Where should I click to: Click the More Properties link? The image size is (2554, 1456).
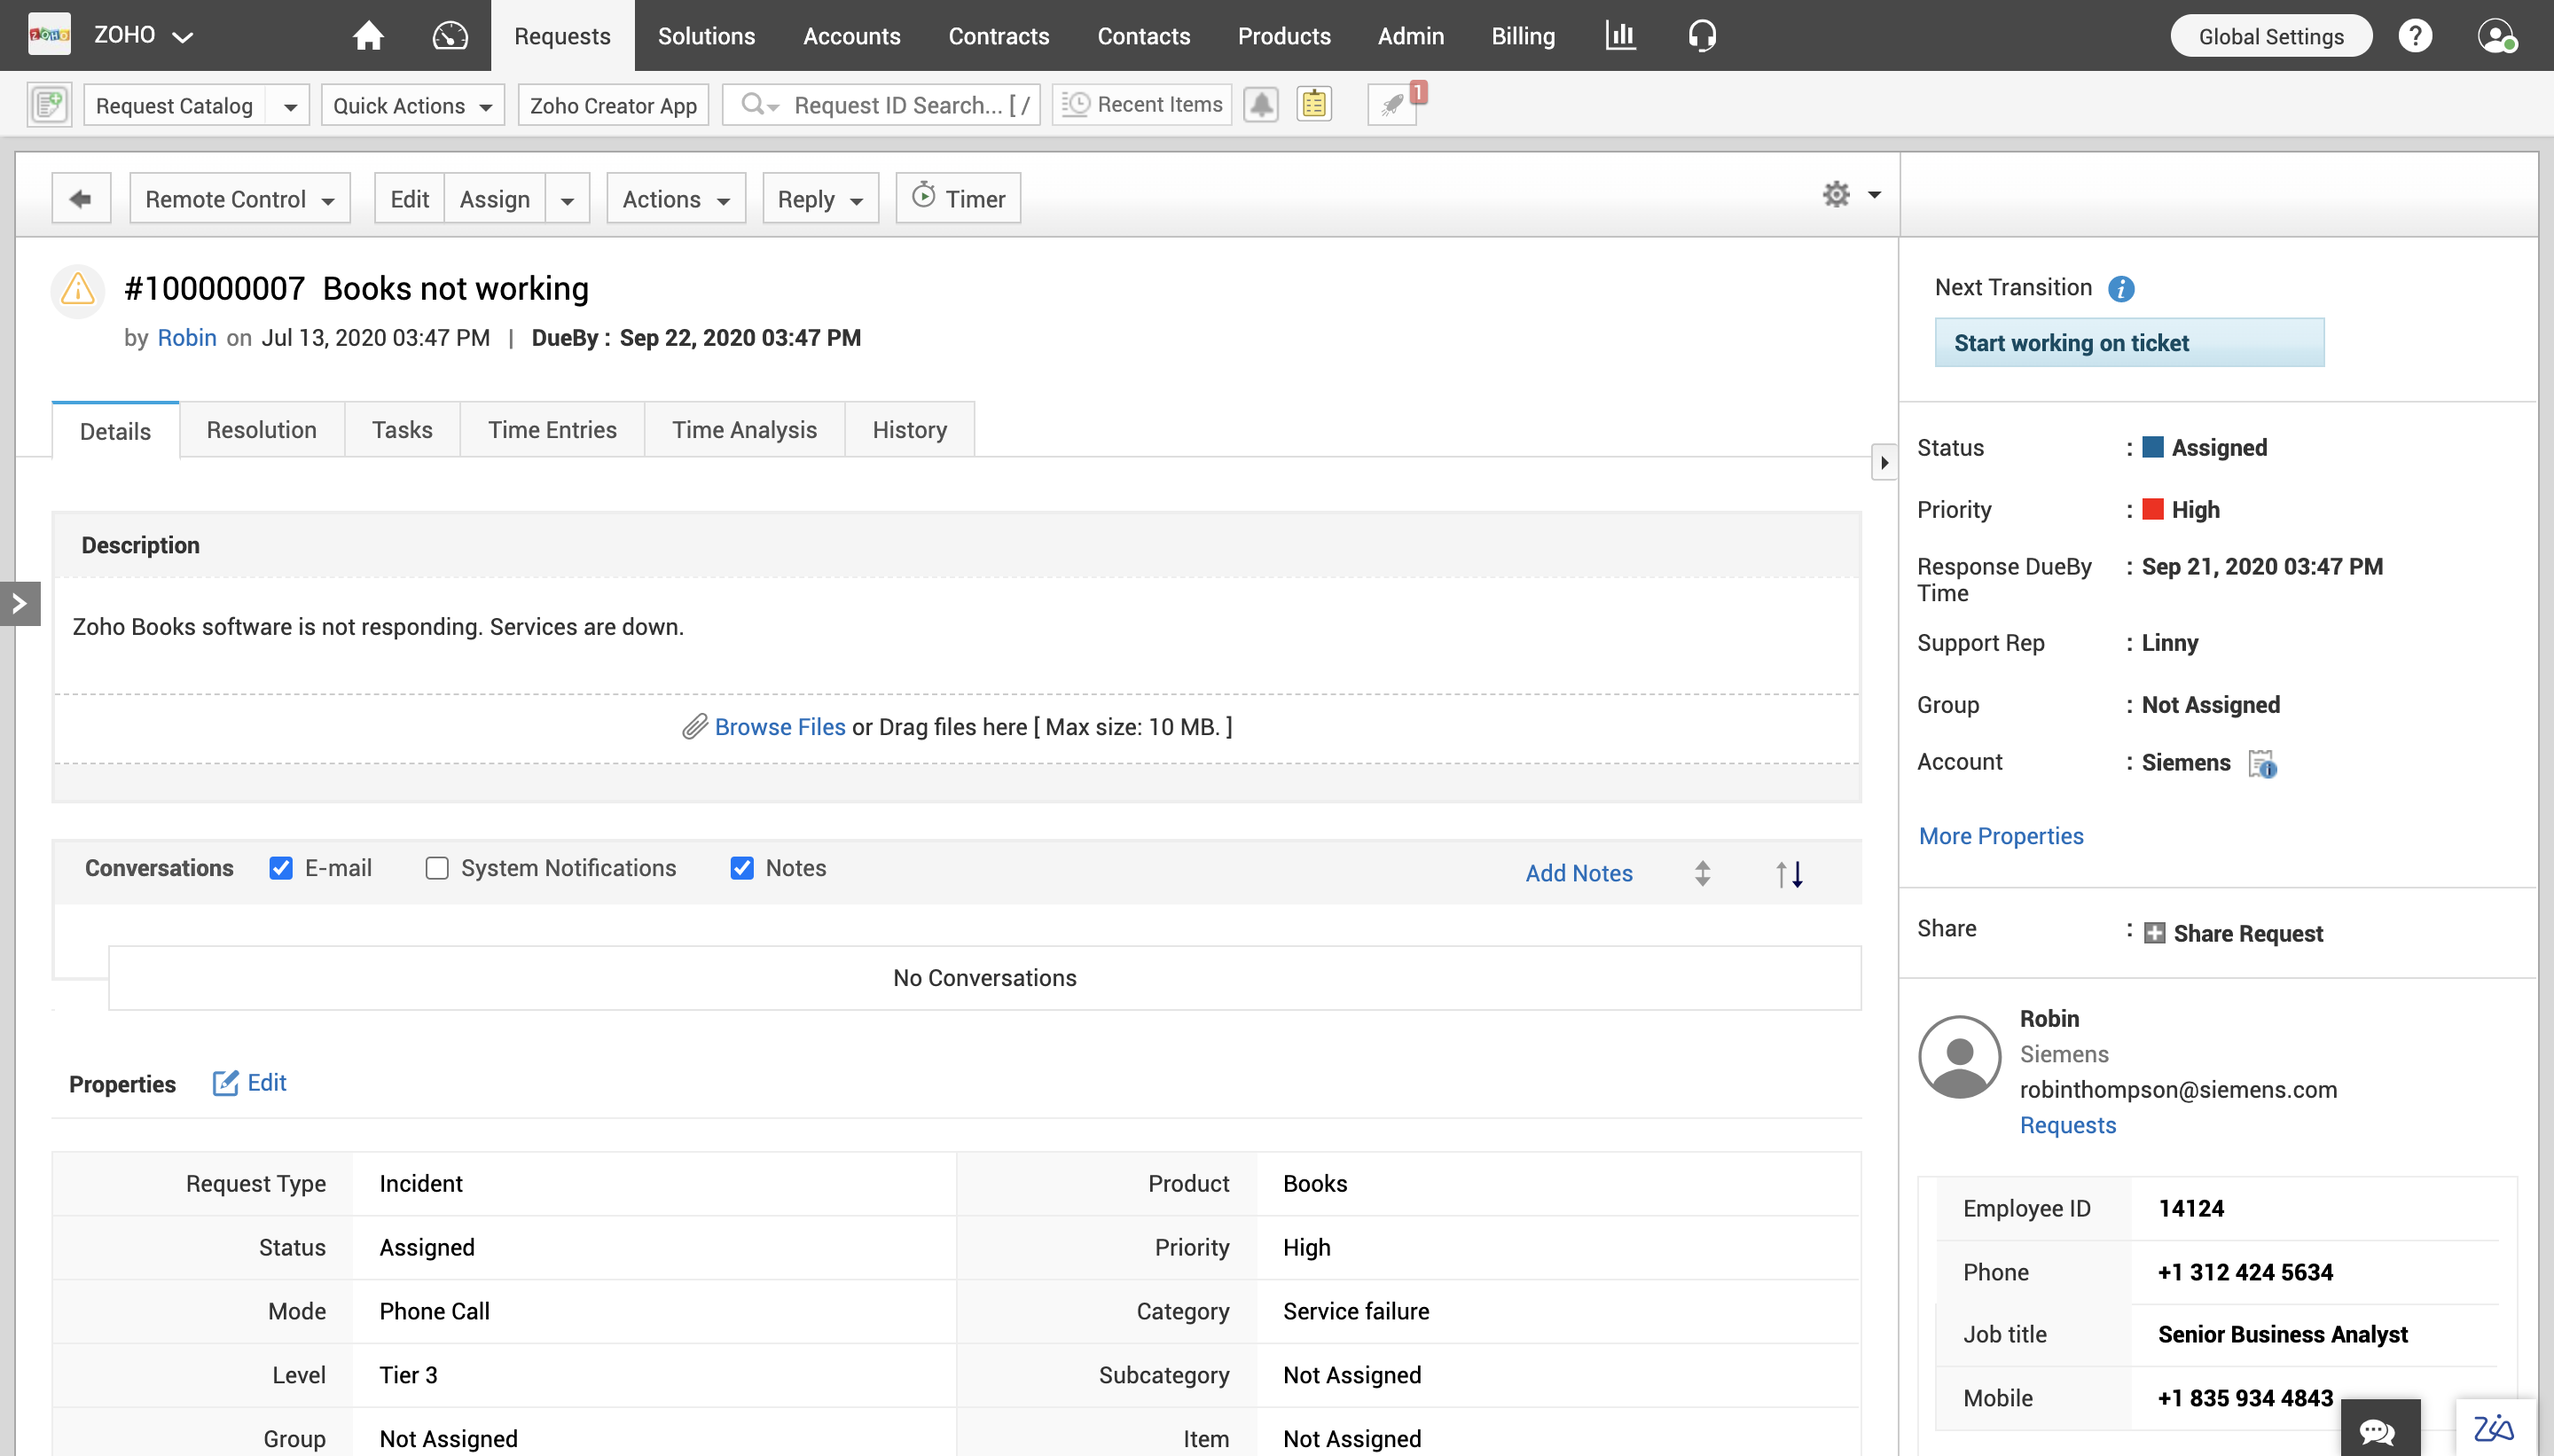click(x=2002, y=834)
